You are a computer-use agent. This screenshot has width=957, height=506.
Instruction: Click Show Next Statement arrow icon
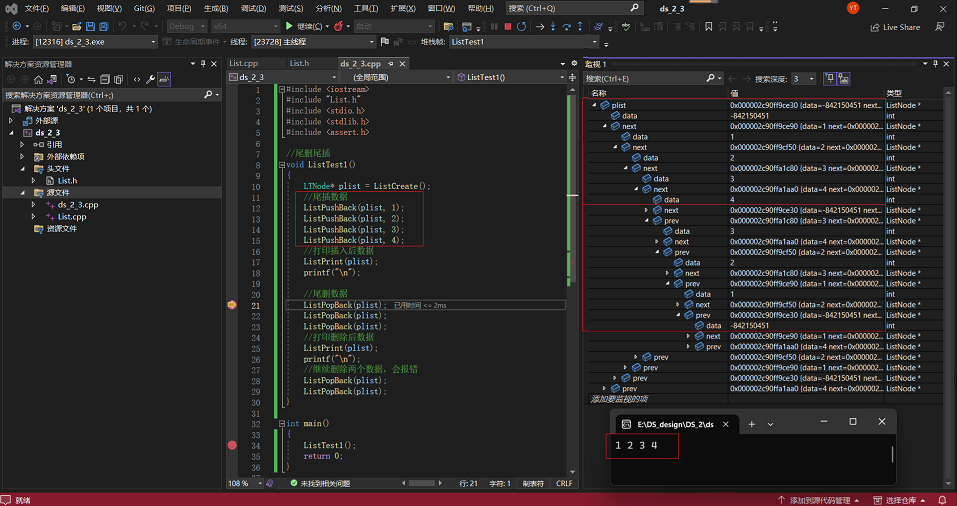[540, 27]
